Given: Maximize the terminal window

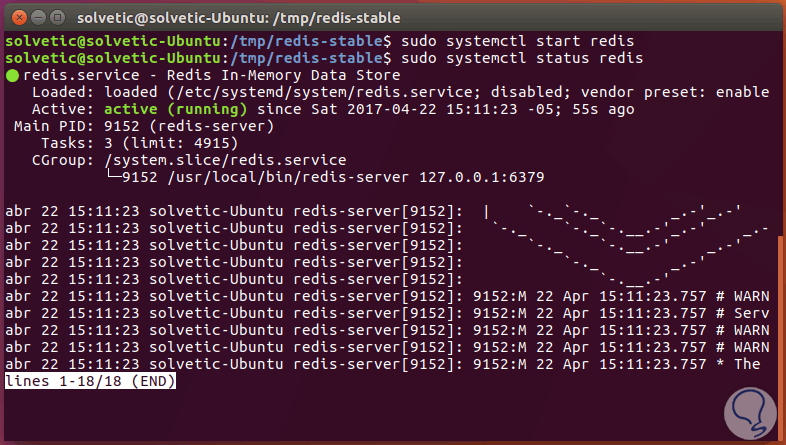Looking at the screenshot, I should 57,15.
